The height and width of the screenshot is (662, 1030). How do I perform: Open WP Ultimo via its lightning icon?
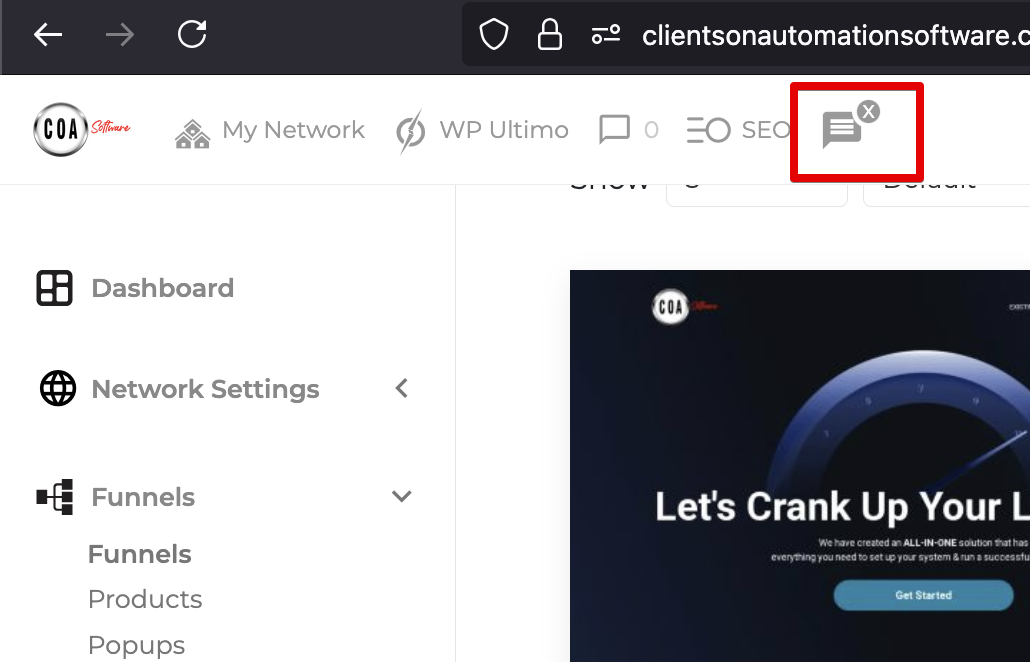coord(410,130)
